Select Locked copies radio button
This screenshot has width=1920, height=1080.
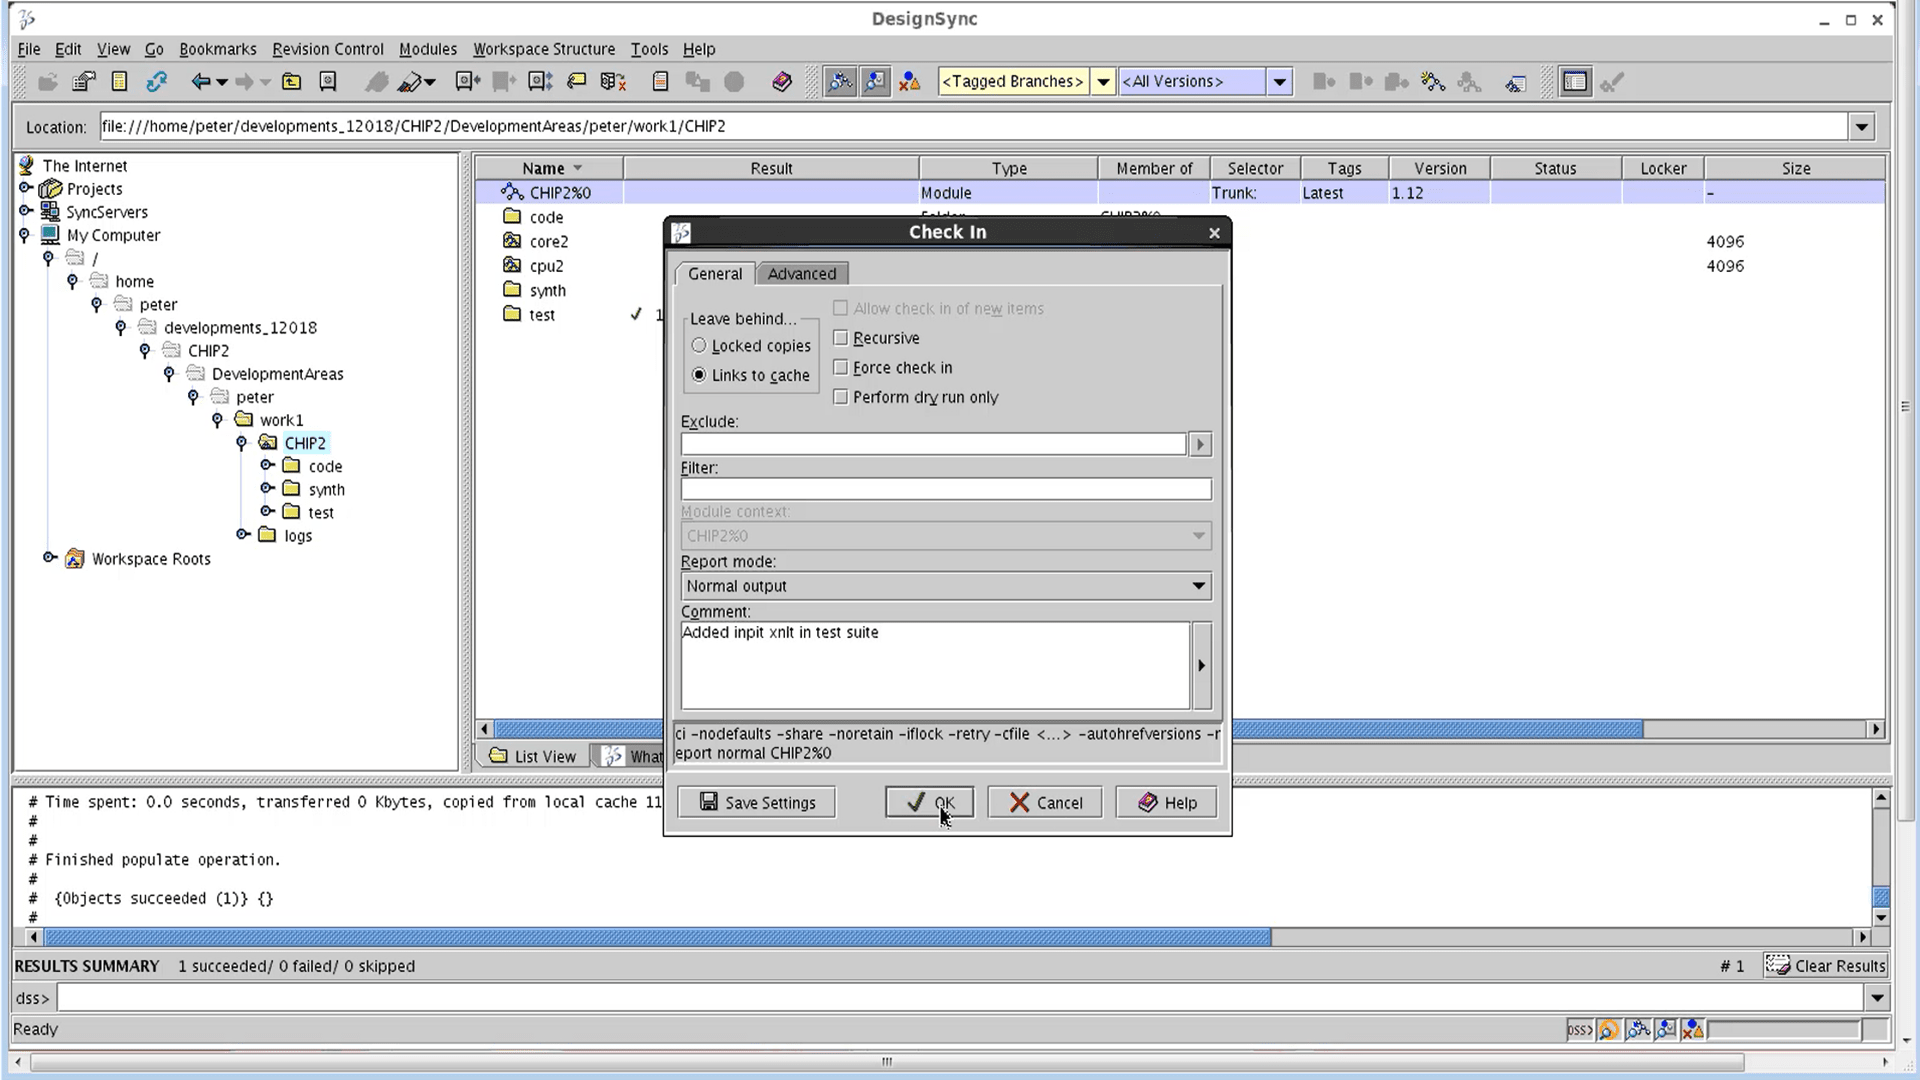[699, 345]
